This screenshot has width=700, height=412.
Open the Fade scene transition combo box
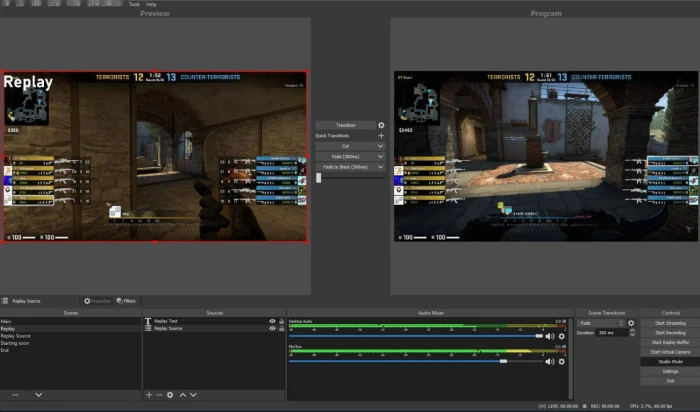point(601,323)
